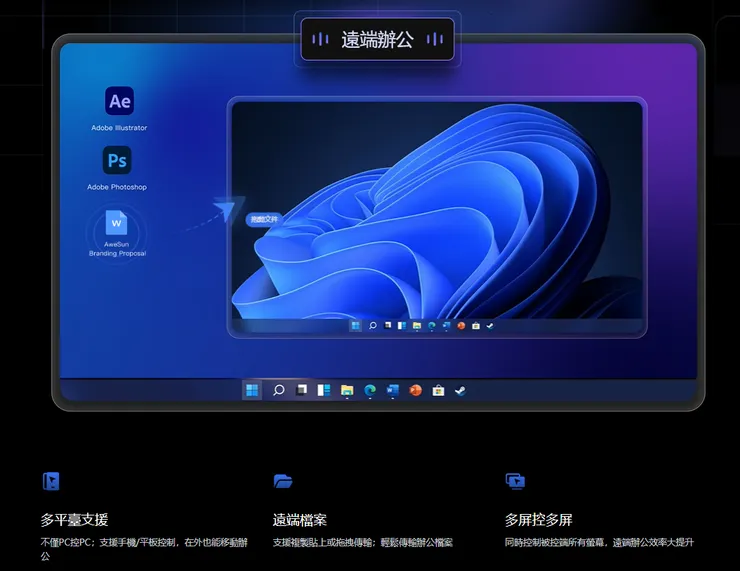Viewport: 740px width, 571px height.
Task: Open Search in the inner remote window taskbar
Action: pos(372,325)
